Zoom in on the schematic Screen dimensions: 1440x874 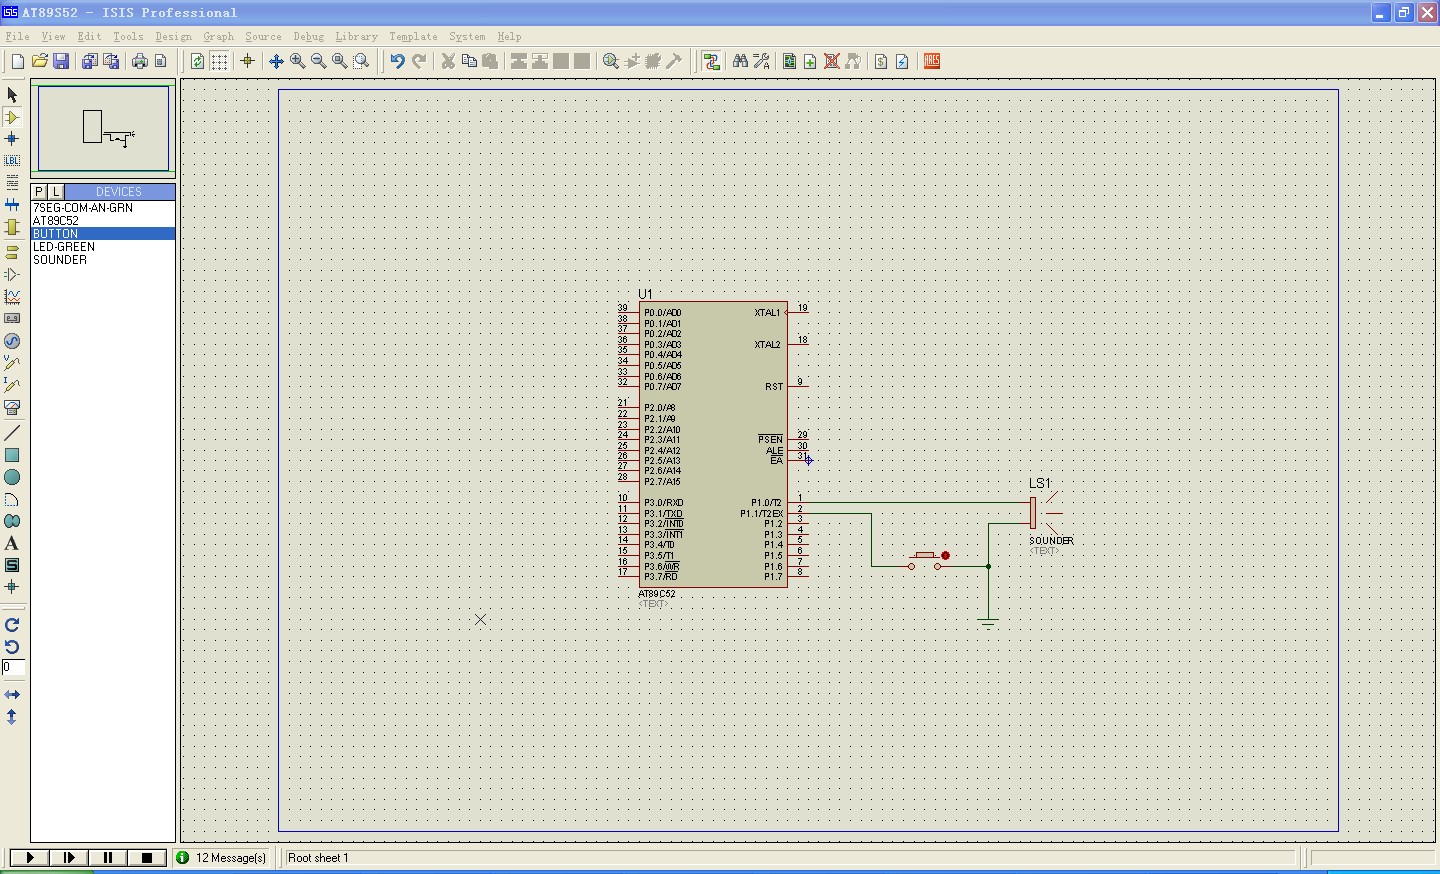(298, 61)
